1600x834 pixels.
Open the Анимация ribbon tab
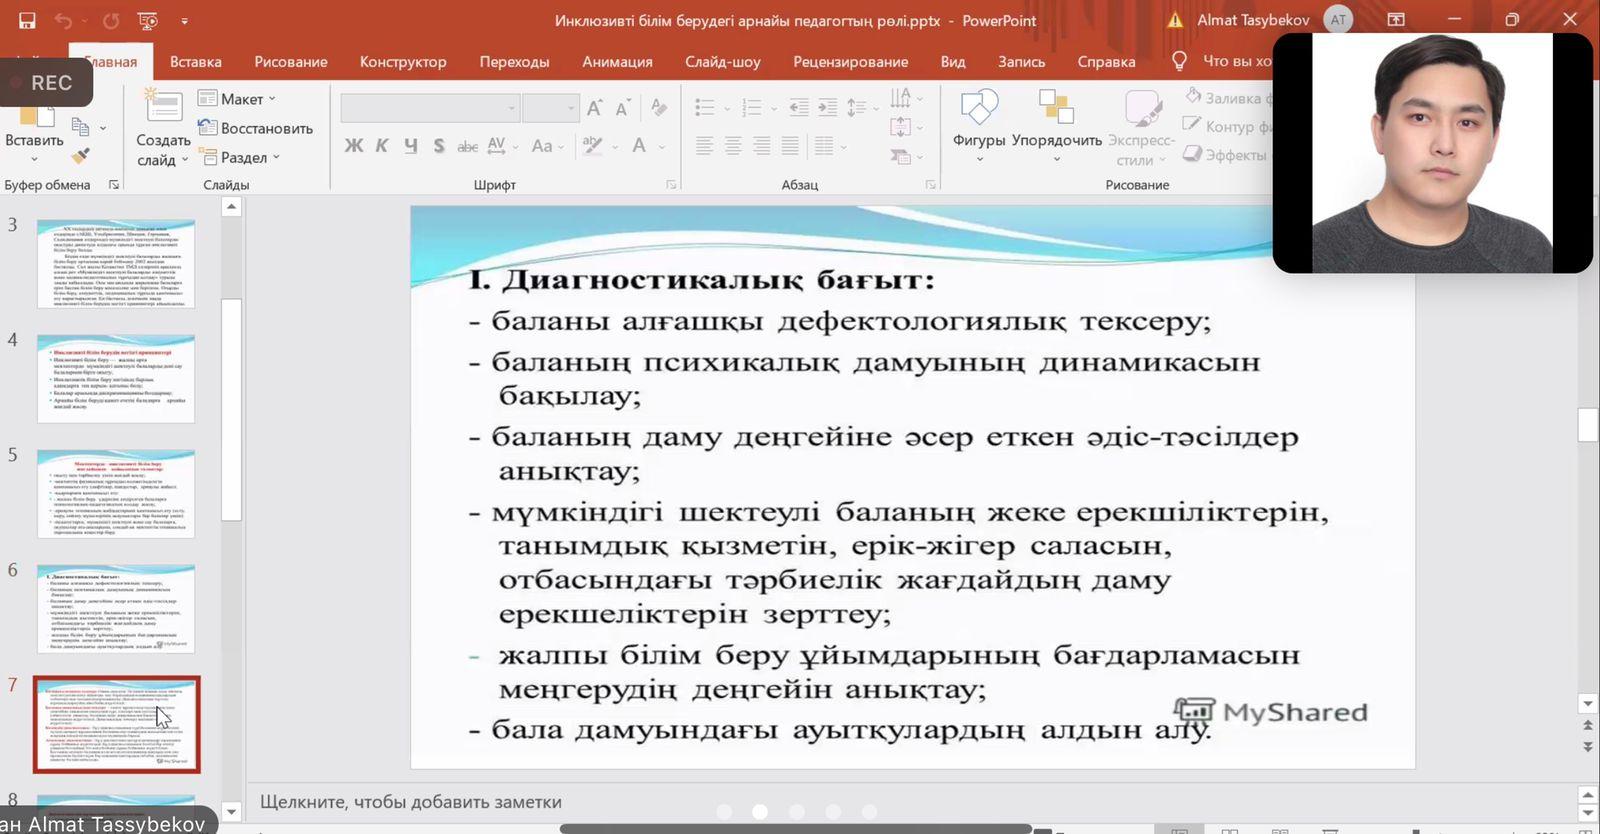[x=617, y=62]
